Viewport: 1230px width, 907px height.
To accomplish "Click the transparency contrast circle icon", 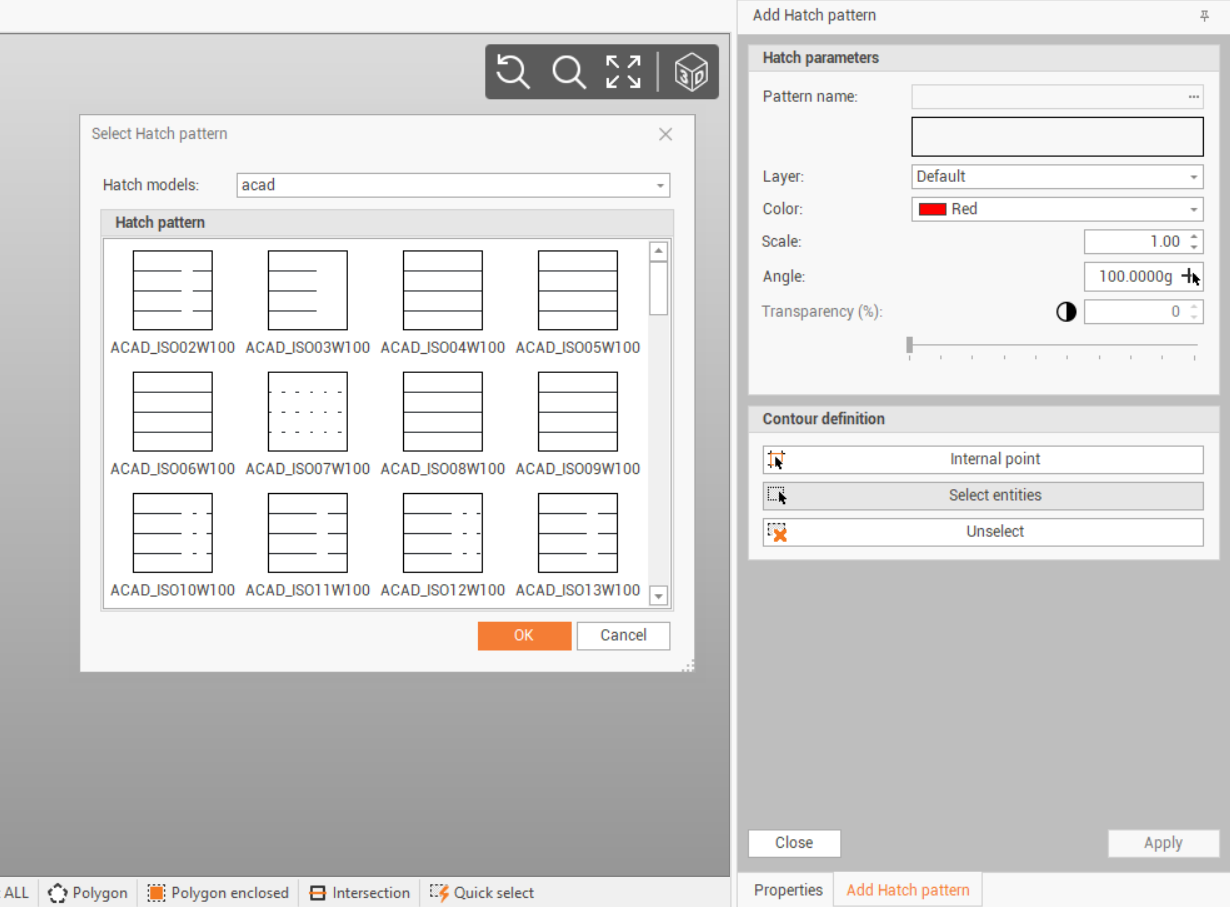I will pyautogui.click(x=1066, y=312).
